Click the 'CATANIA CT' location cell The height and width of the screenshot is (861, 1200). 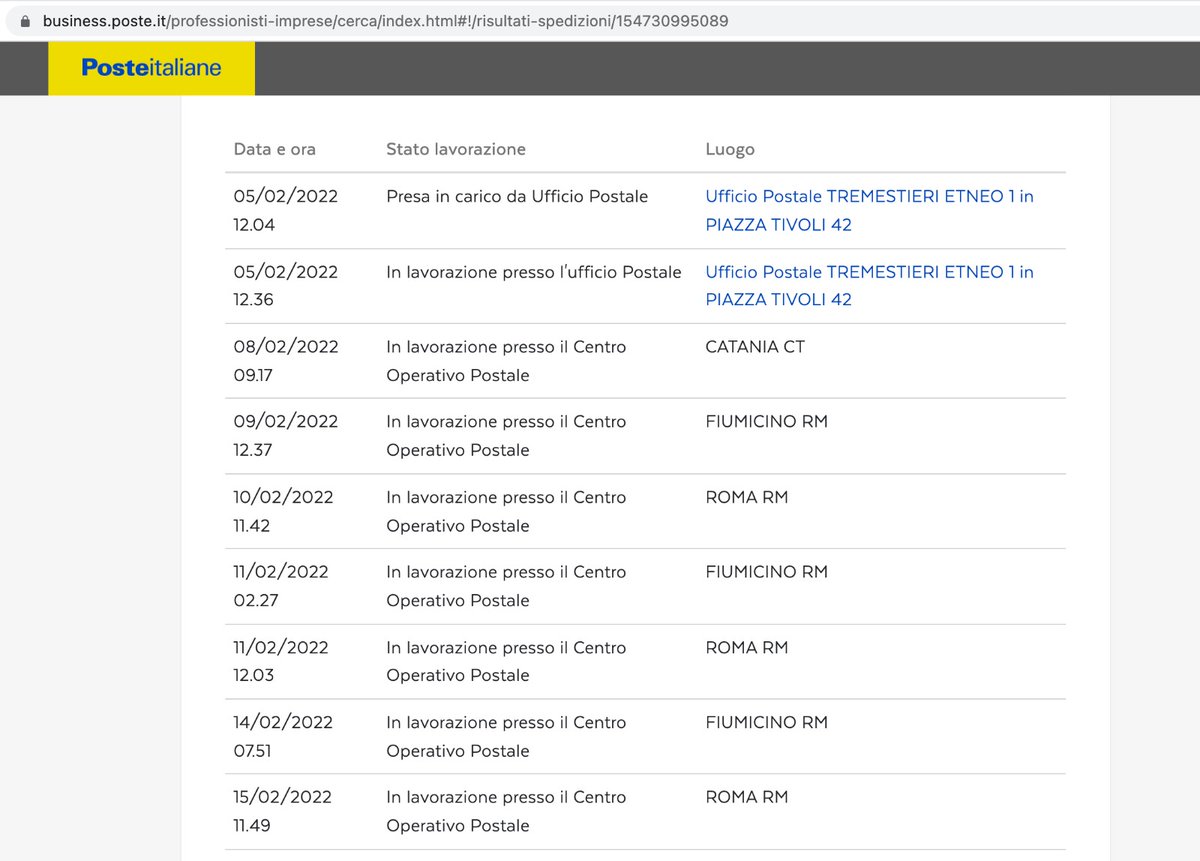click(x=755, y=347)
